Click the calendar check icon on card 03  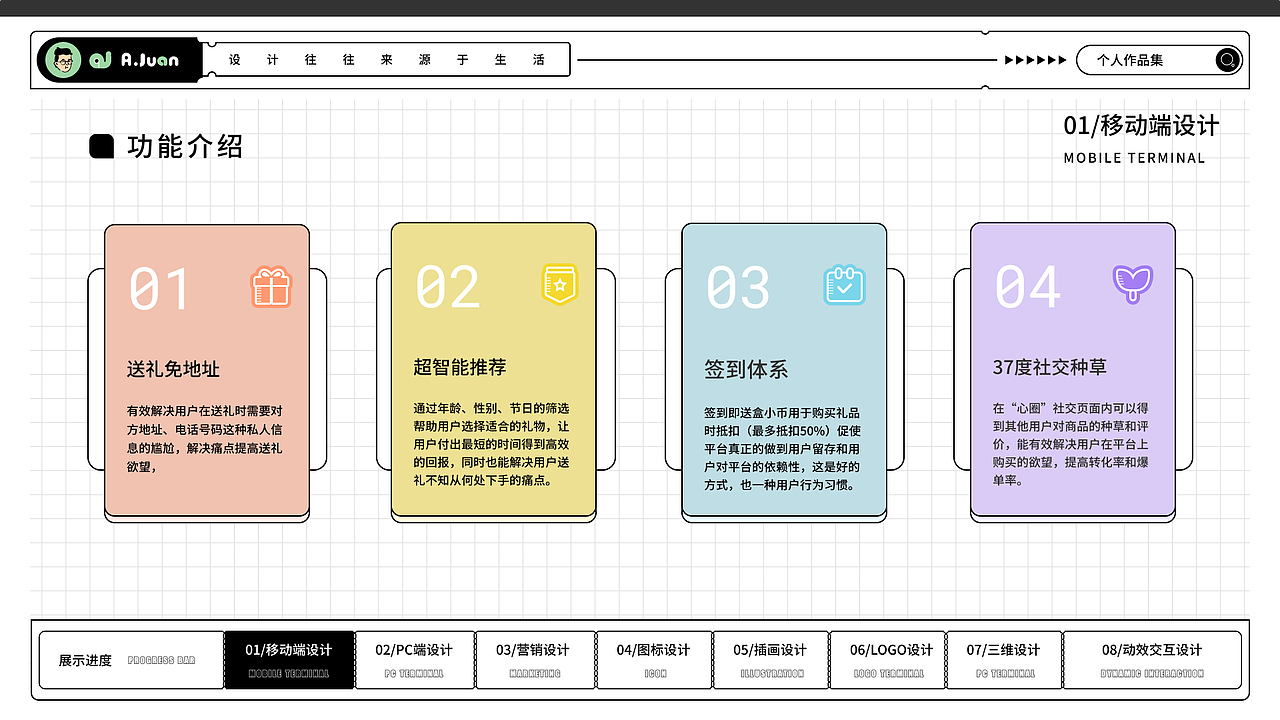click(x=845, y=285)
